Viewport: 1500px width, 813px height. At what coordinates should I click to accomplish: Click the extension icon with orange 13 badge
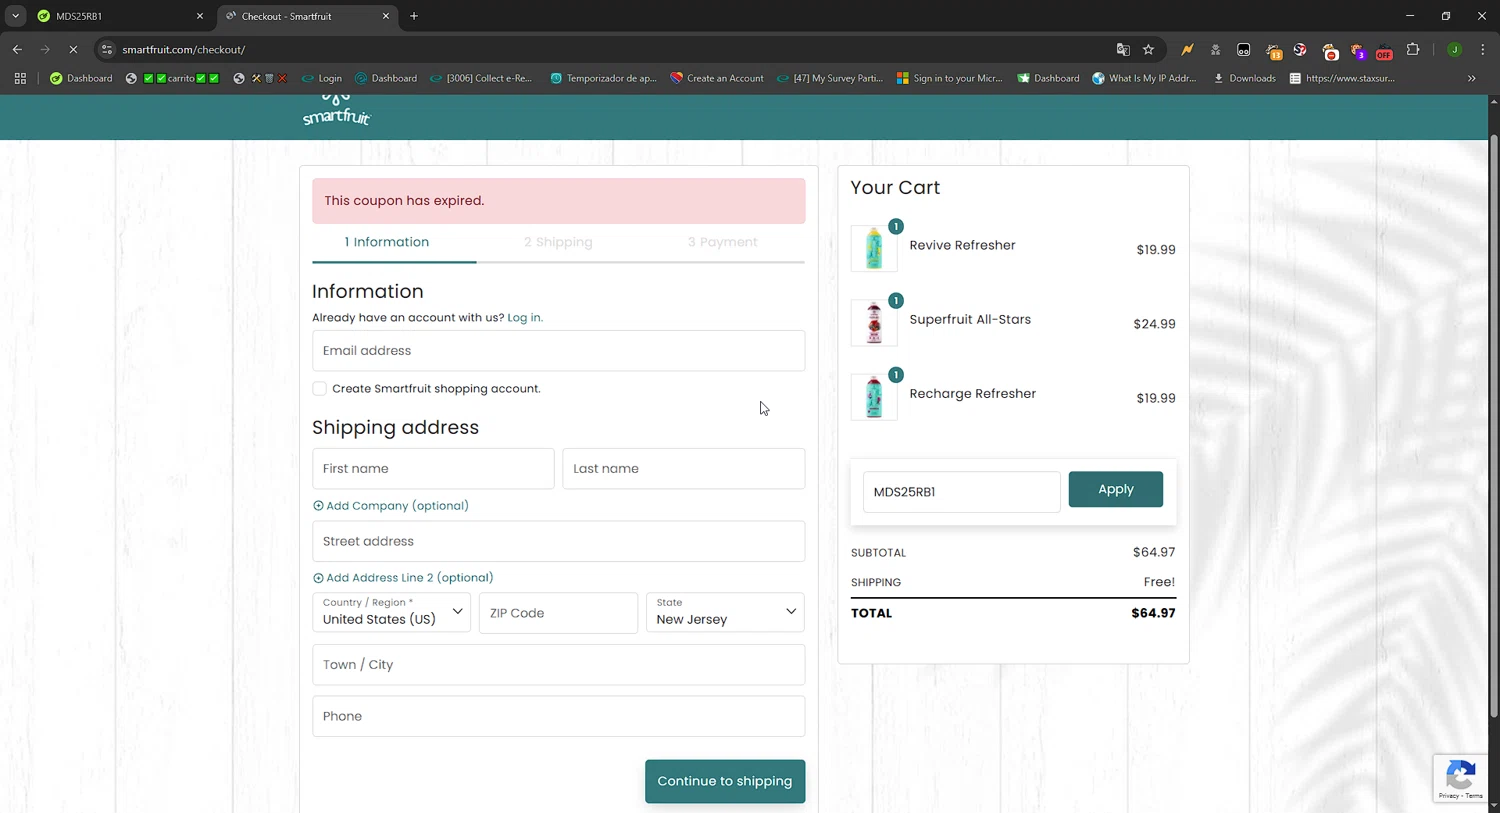(1273, 50)
